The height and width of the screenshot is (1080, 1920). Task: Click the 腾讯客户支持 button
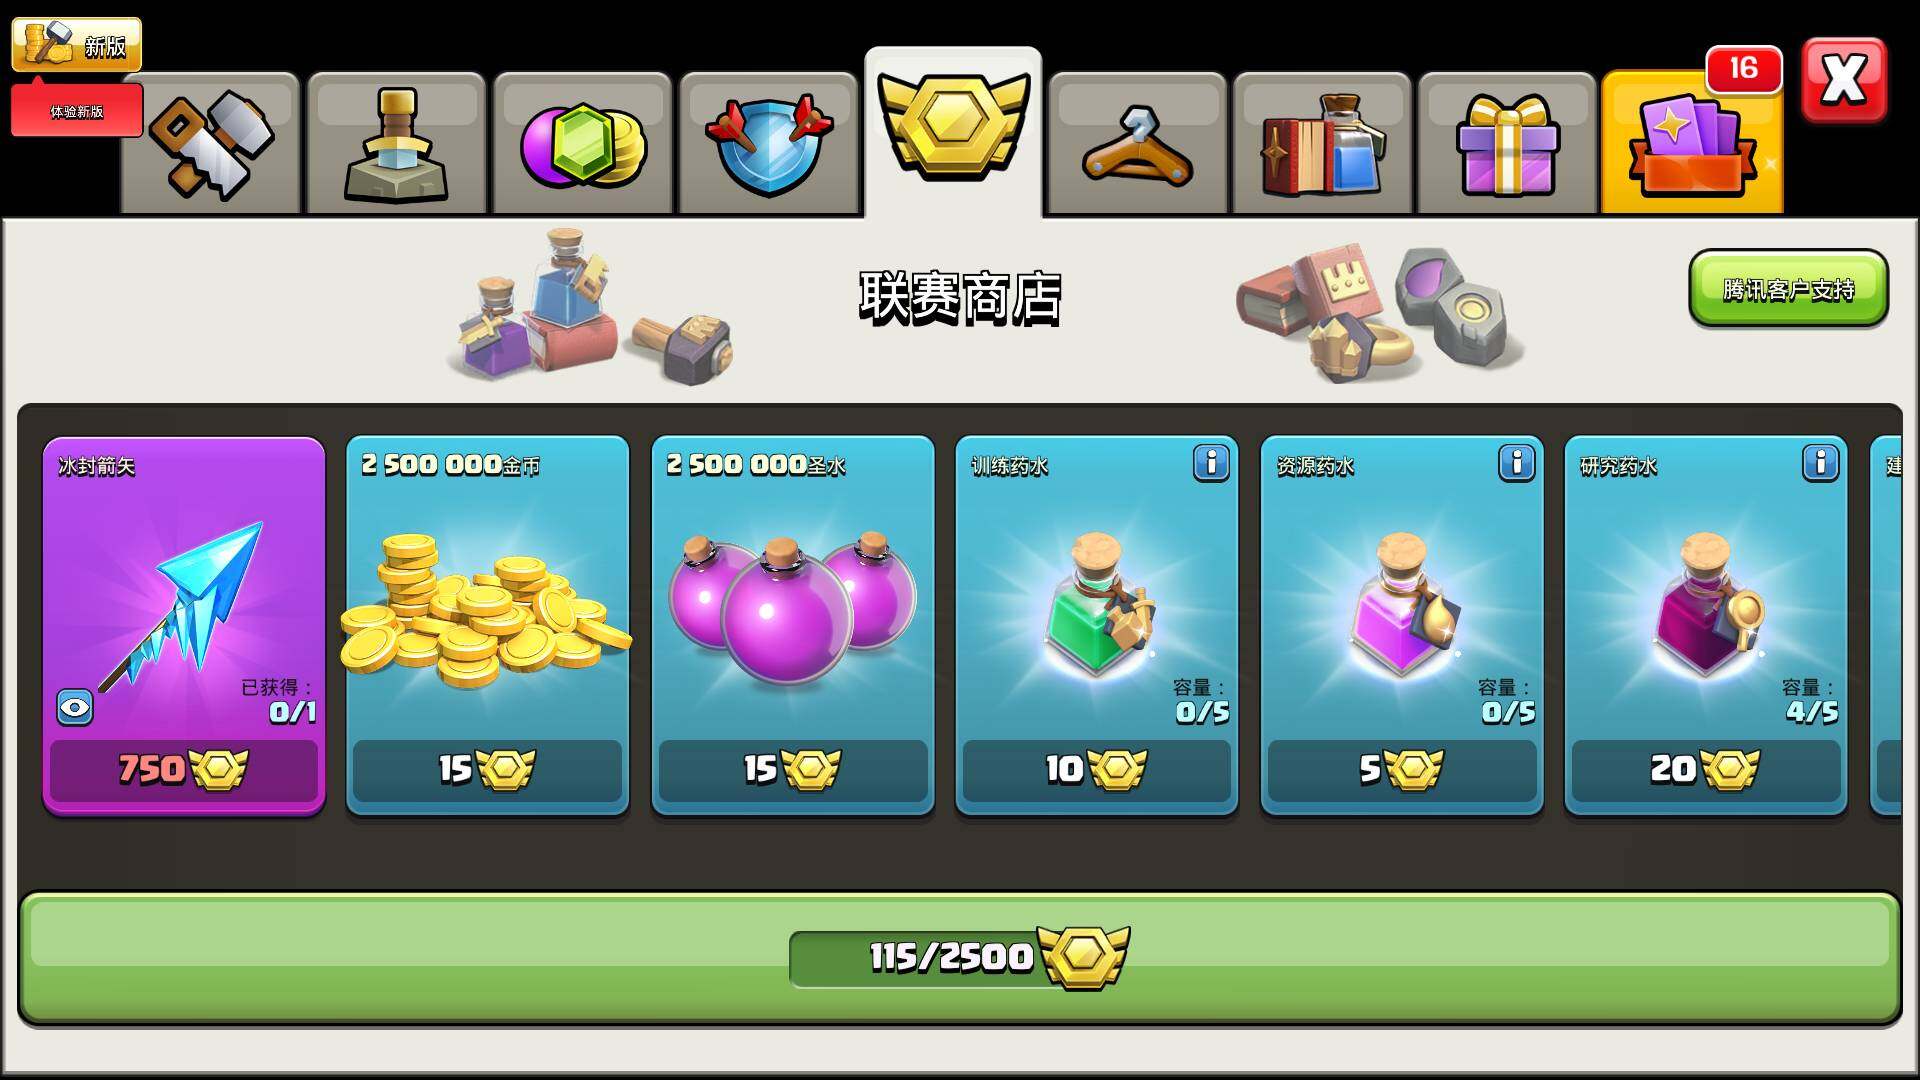point(1788,289)
